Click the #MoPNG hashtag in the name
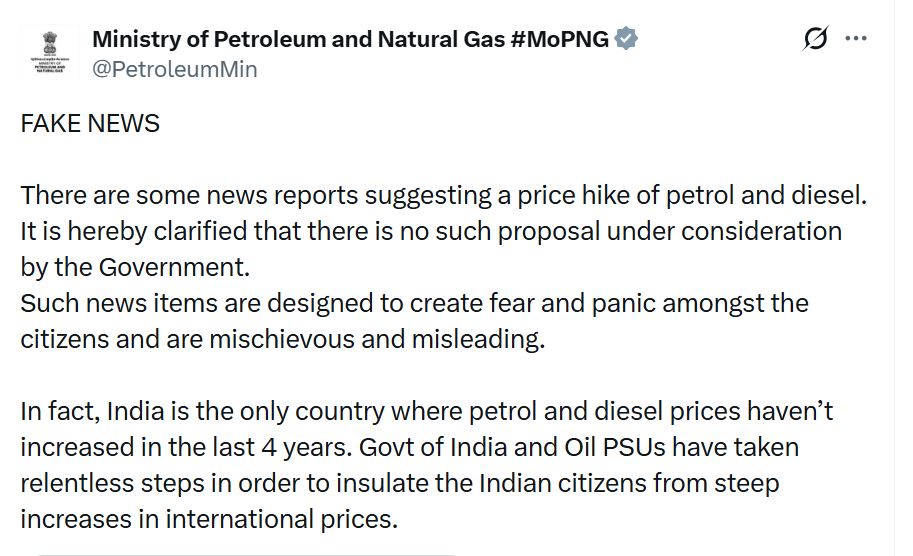913x556 pixels. tap(560, 40)
